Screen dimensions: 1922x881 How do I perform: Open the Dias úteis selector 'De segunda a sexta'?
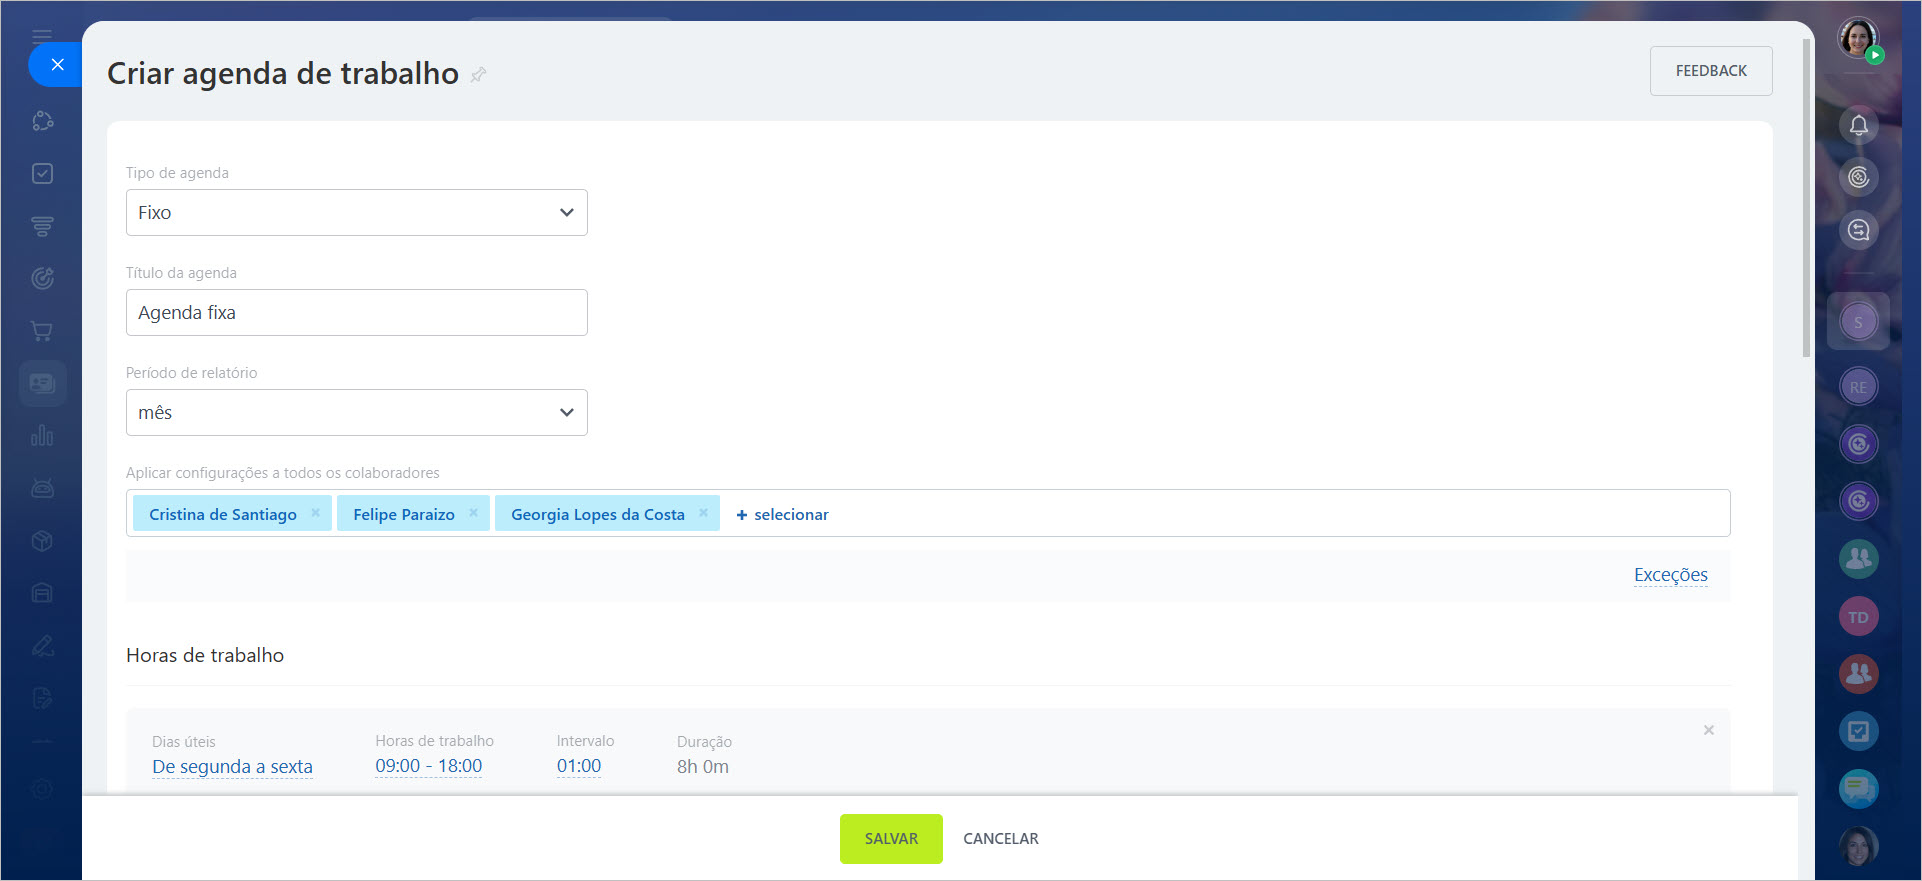pos(232,767)
